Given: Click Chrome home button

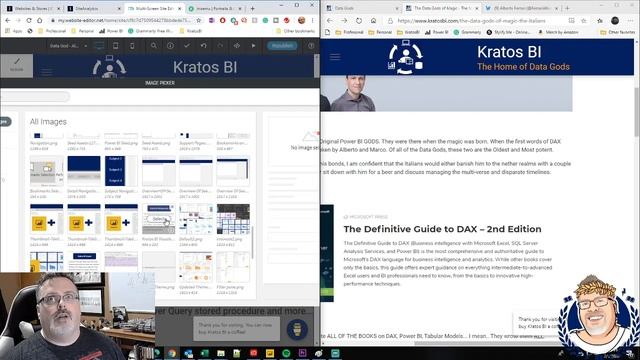Looking at the screenshot, I should coord(39,20).
